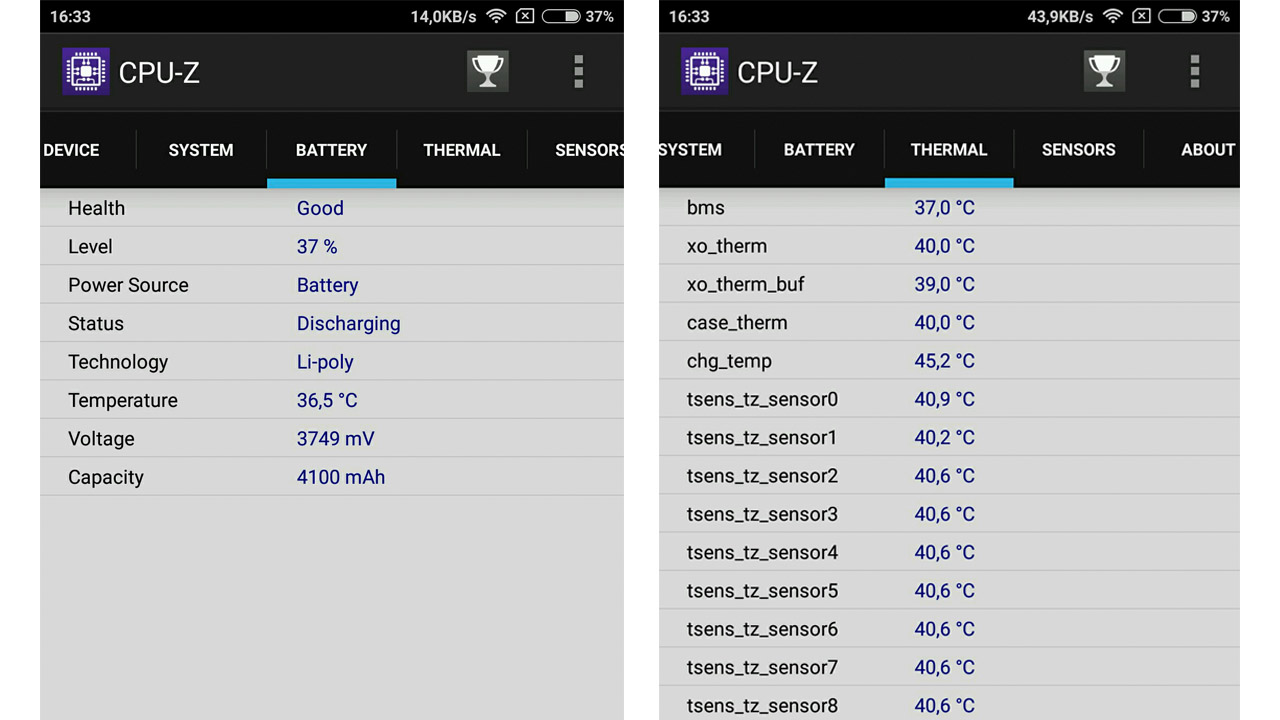Open overflow menu dots in right screen
The image size is (1280, 720).
[x=1194, y=72]
